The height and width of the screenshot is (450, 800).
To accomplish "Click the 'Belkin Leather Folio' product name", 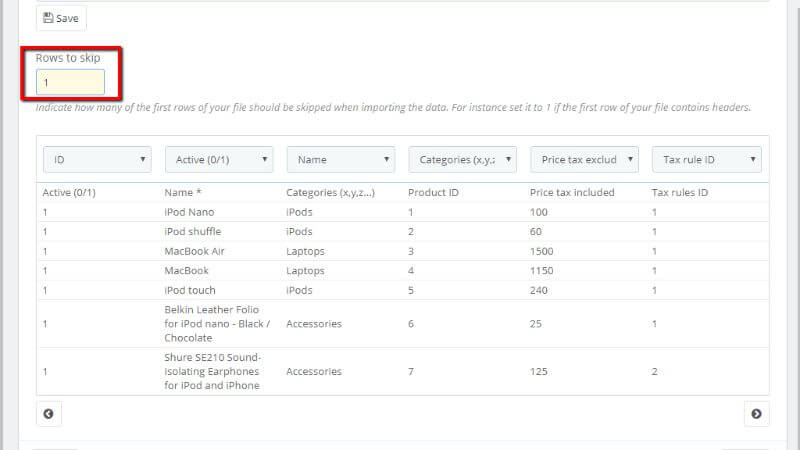I will click(x=217, y=323).
